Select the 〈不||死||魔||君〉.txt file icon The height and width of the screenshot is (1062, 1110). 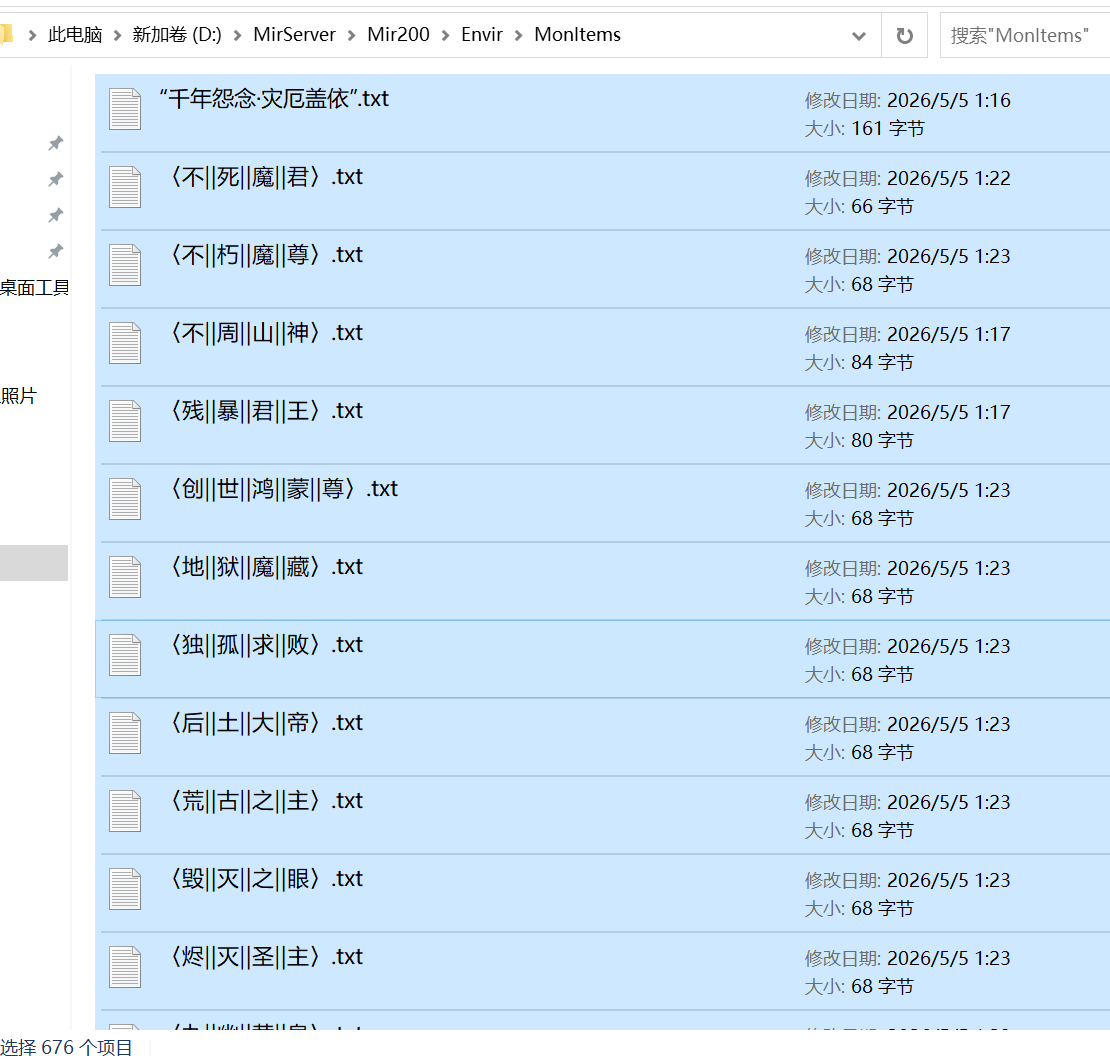(x=125, y=187)
